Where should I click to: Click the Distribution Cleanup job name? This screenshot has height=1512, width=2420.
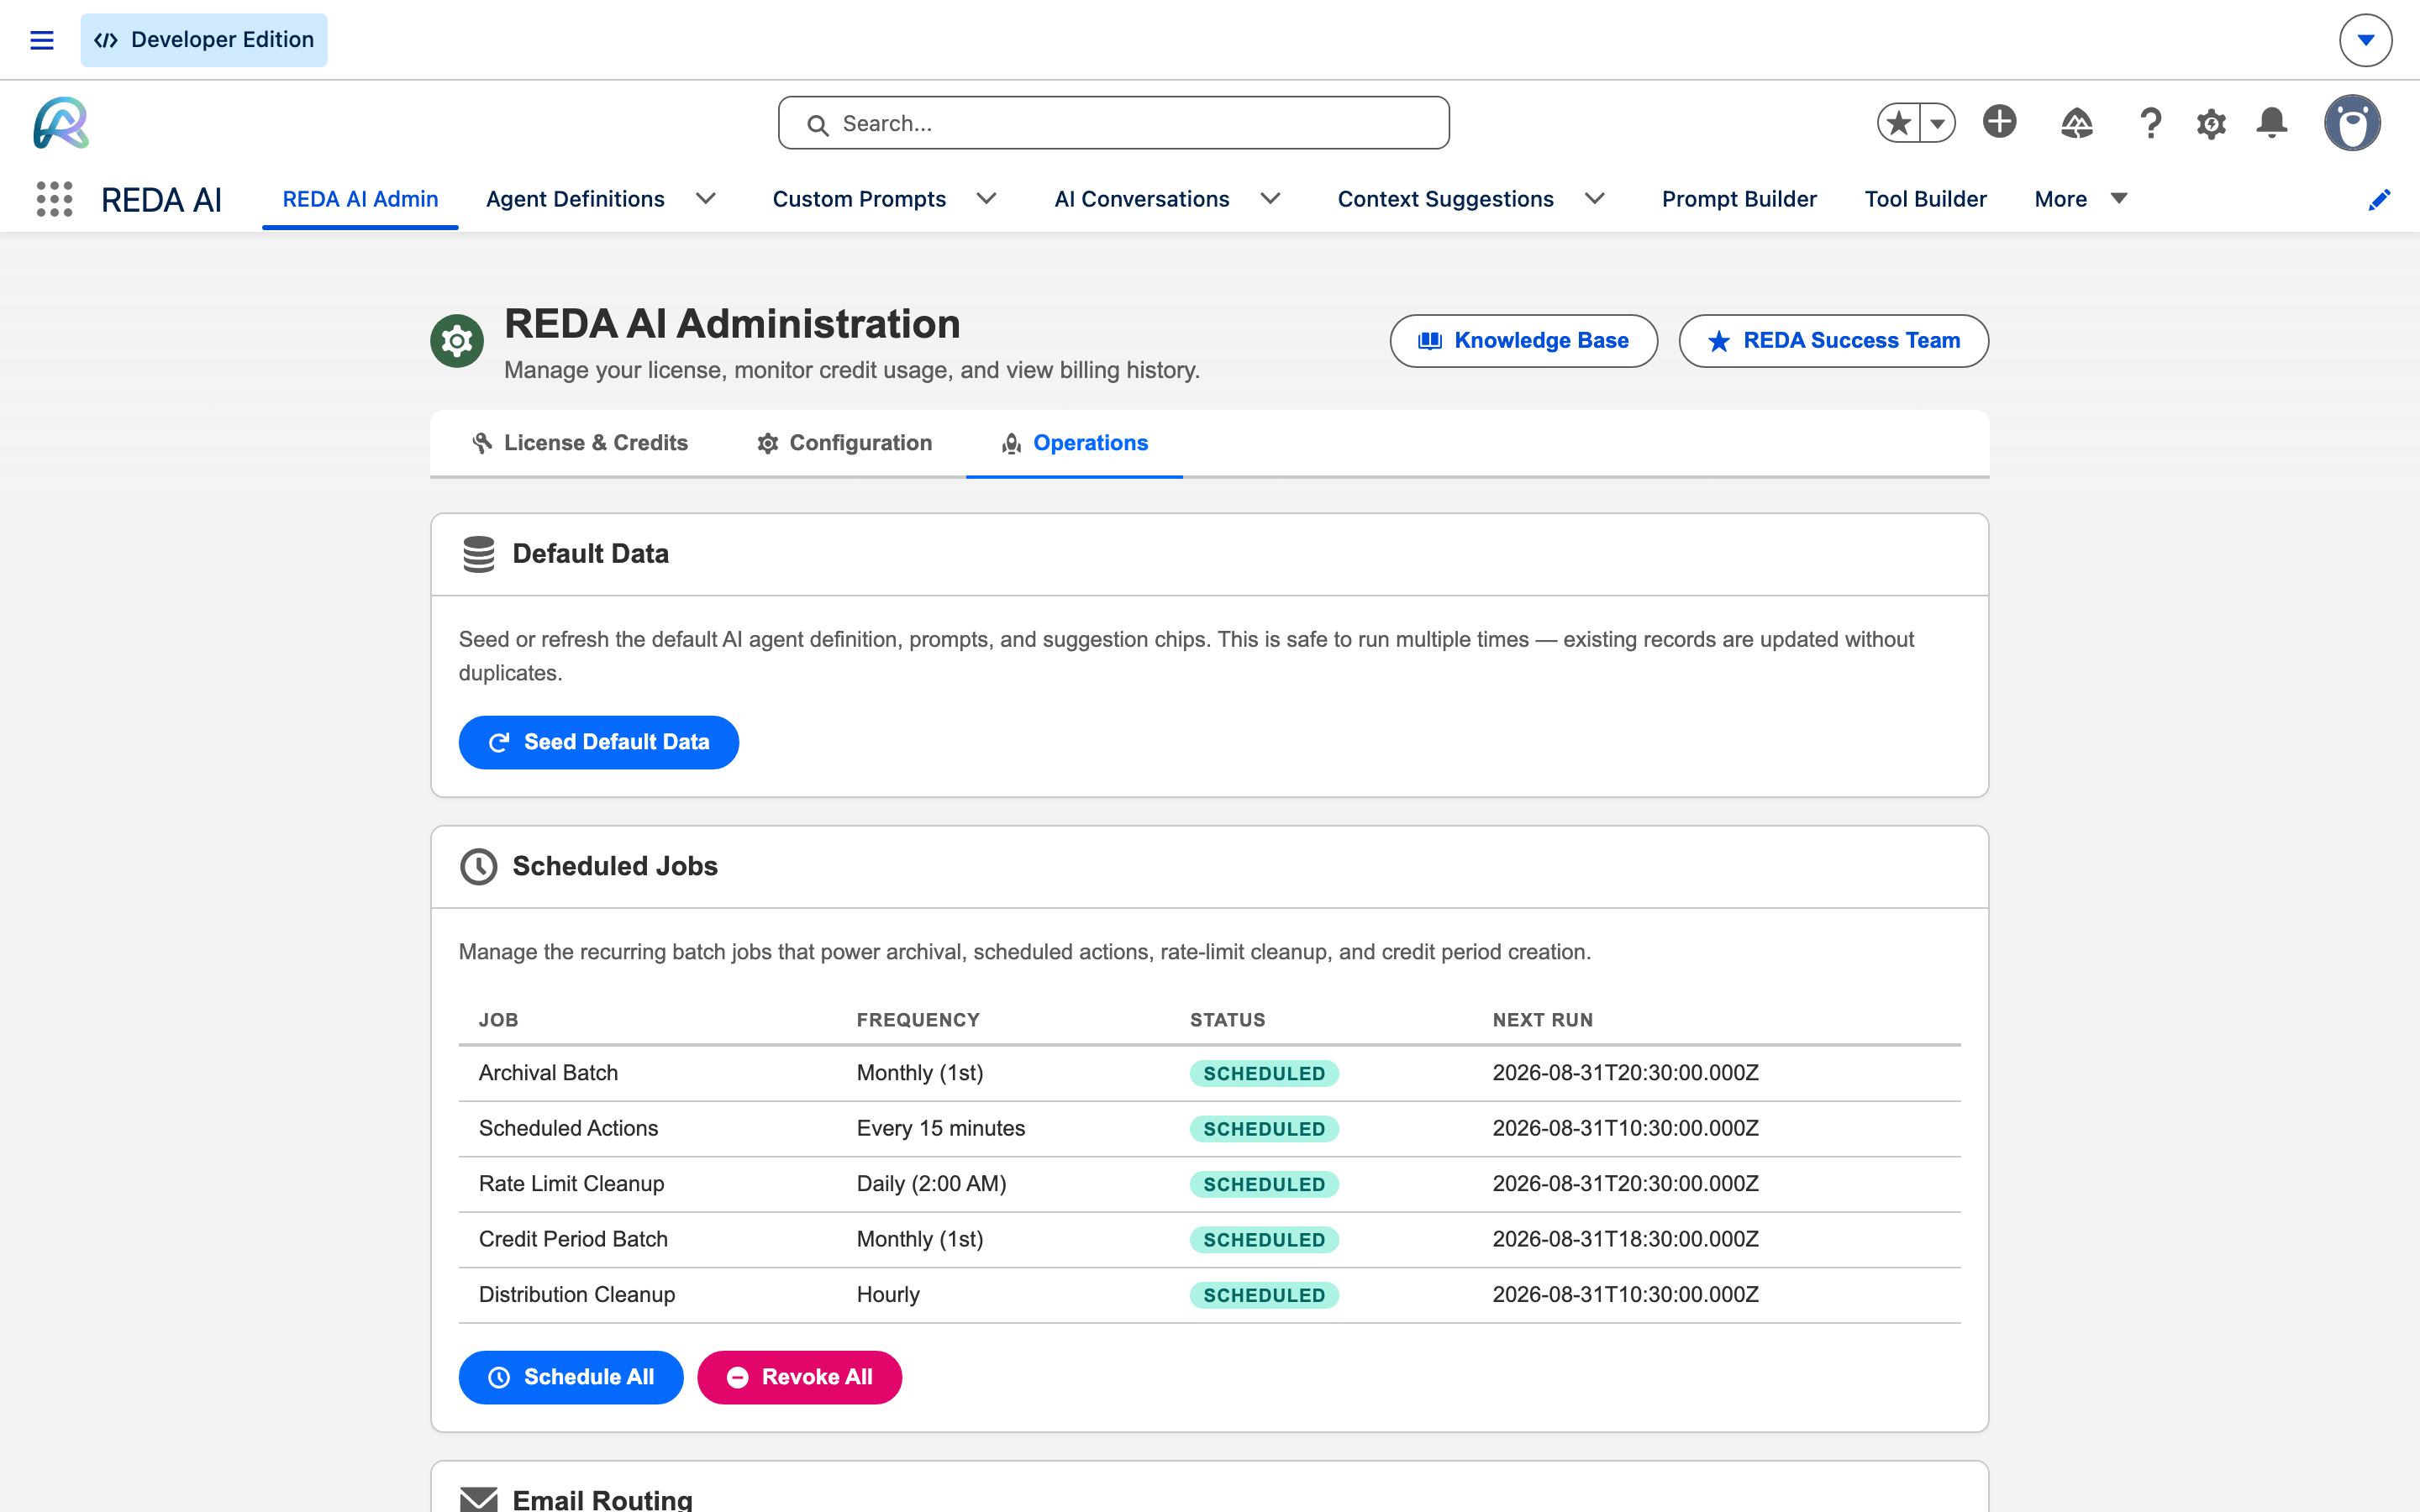[577, 1294]
